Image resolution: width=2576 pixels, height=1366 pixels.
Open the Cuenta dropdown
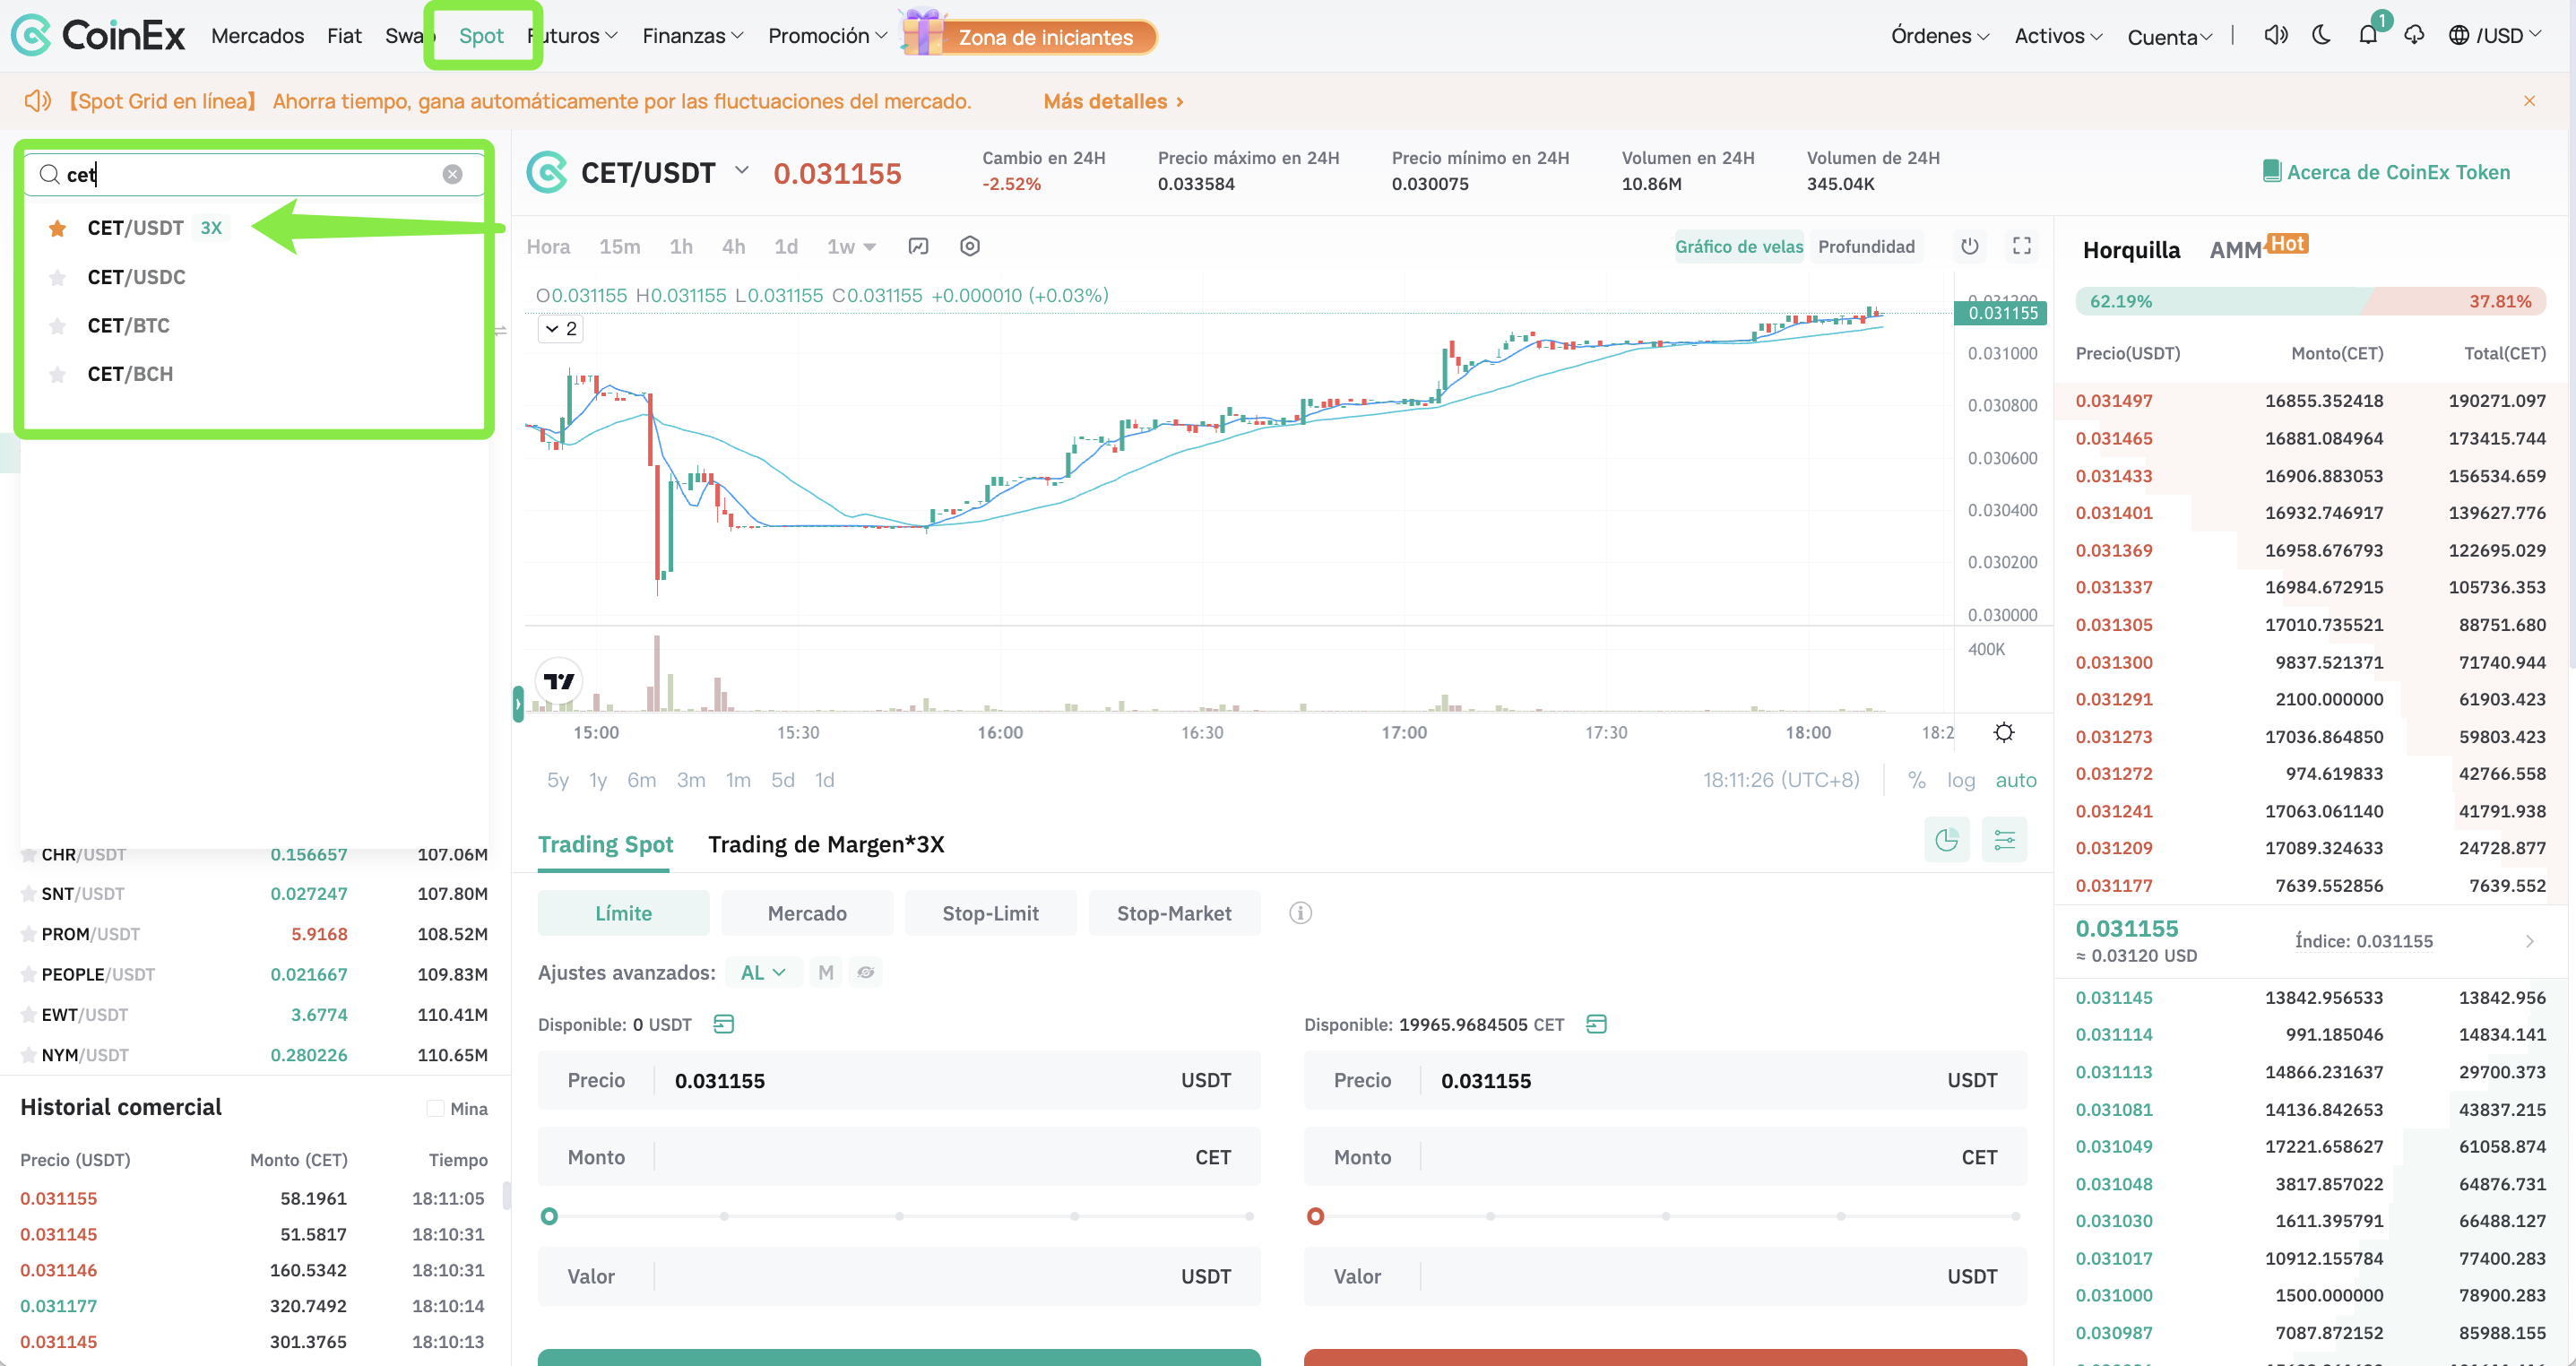(2169, 37)
